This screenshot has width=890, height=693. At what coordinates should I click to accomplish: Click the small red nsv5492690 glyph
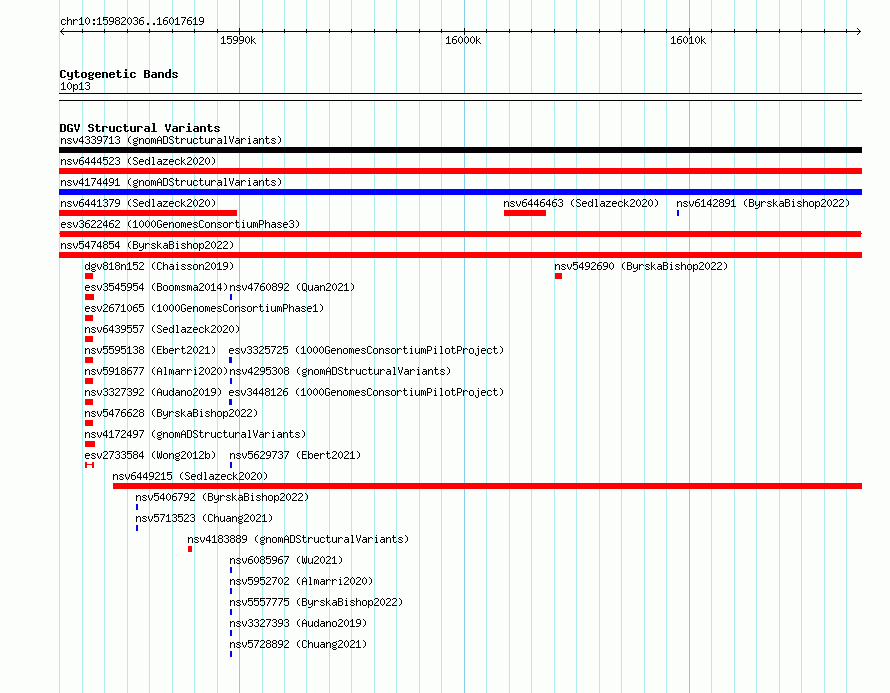tap(559, 276)
